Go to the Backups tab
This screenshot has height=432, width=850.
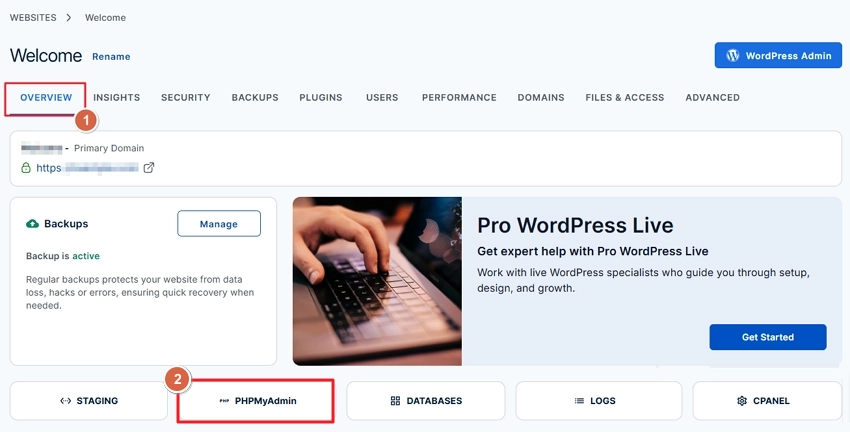(x=255, y=98)
